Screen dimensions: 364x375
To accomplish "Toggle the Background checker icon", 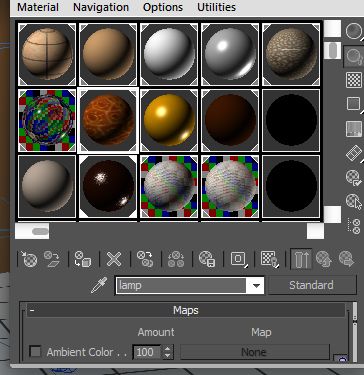I will tap(354, 80).
